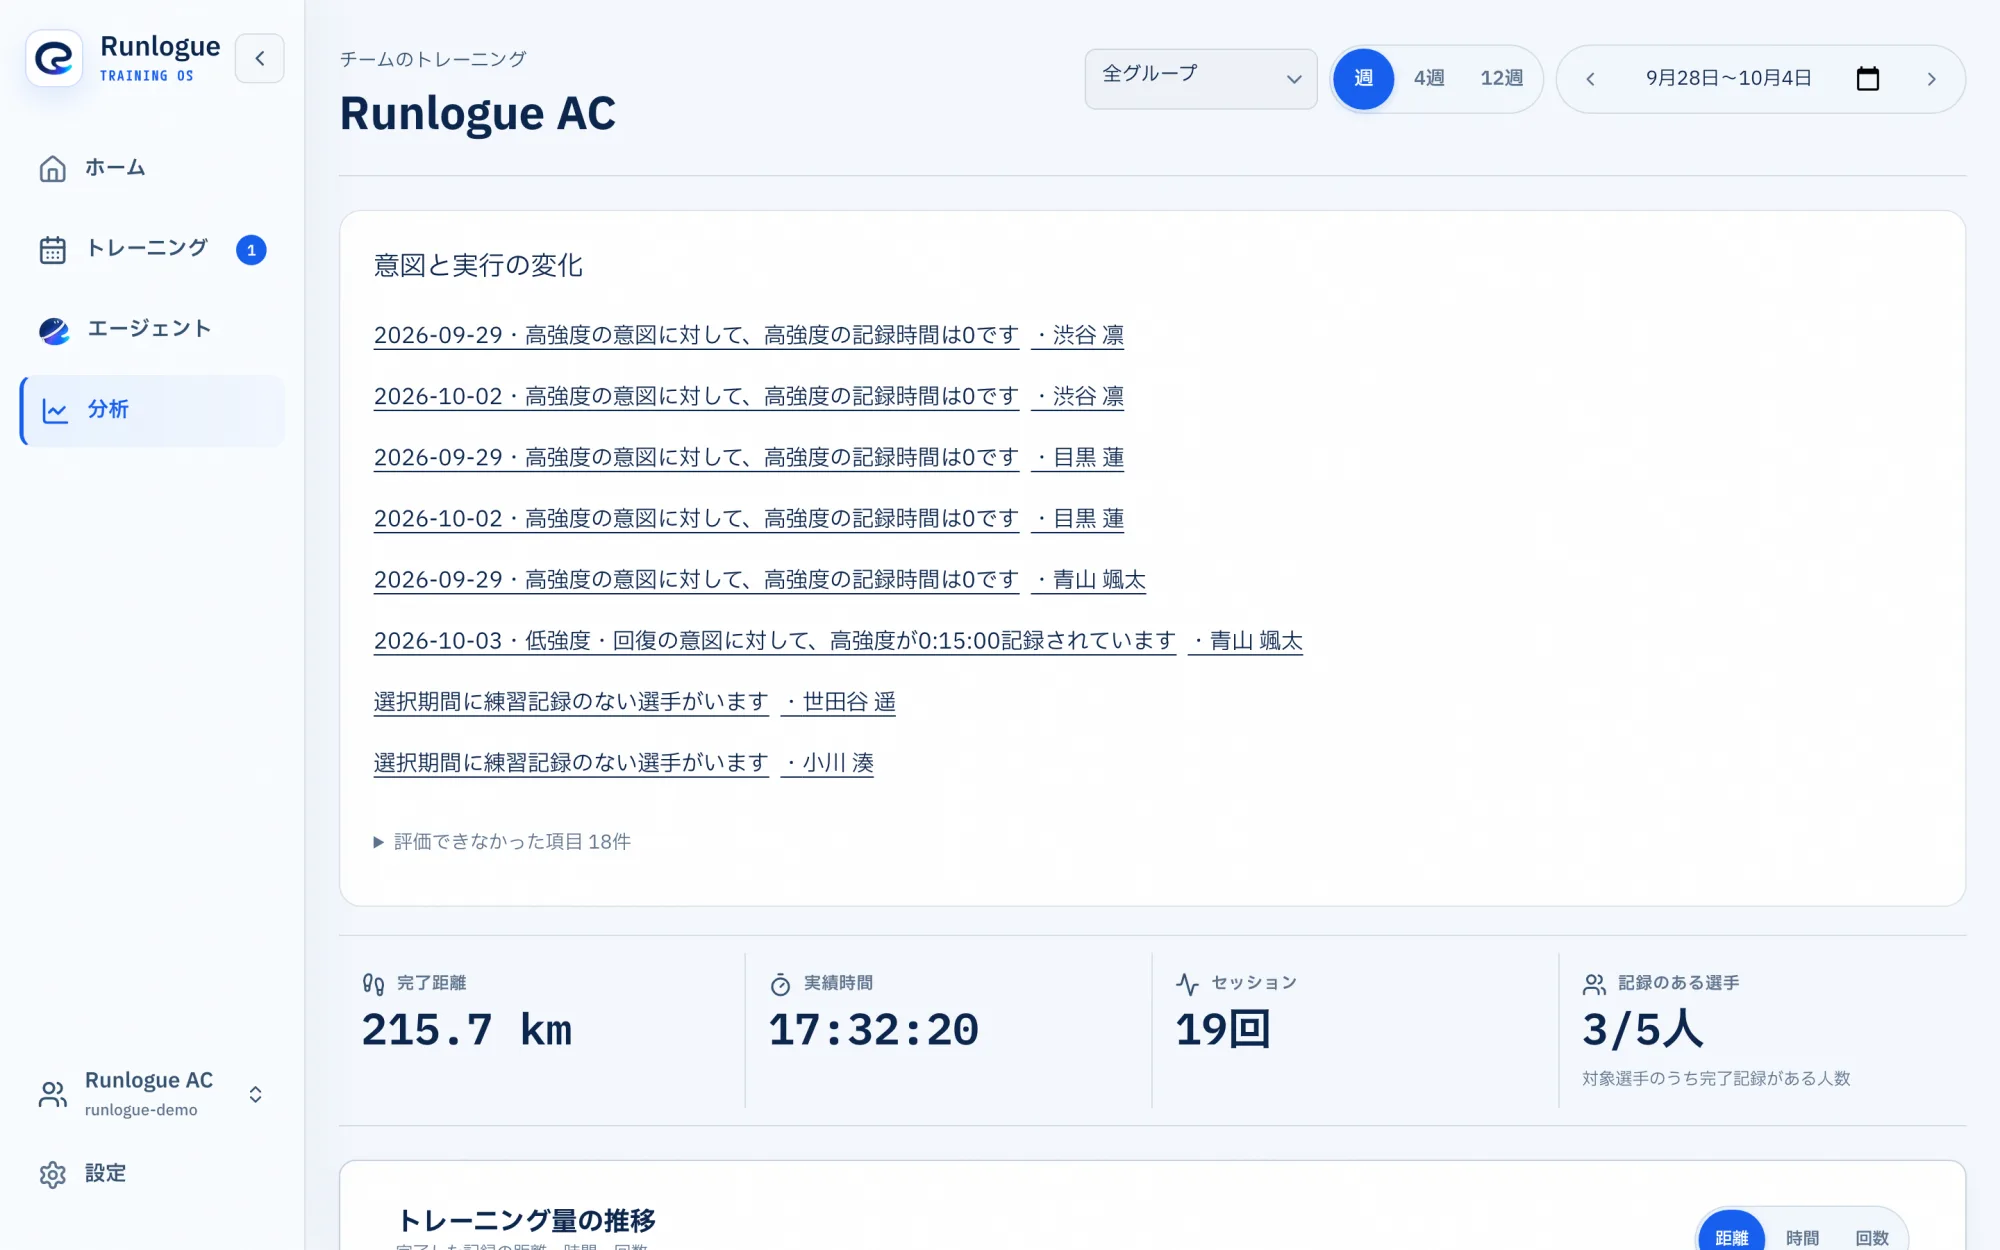Image resolution: width=2000 pixels, height=1250 pixels.
Task: Open the 全グループ dropdown
Action: [1201, 79]
